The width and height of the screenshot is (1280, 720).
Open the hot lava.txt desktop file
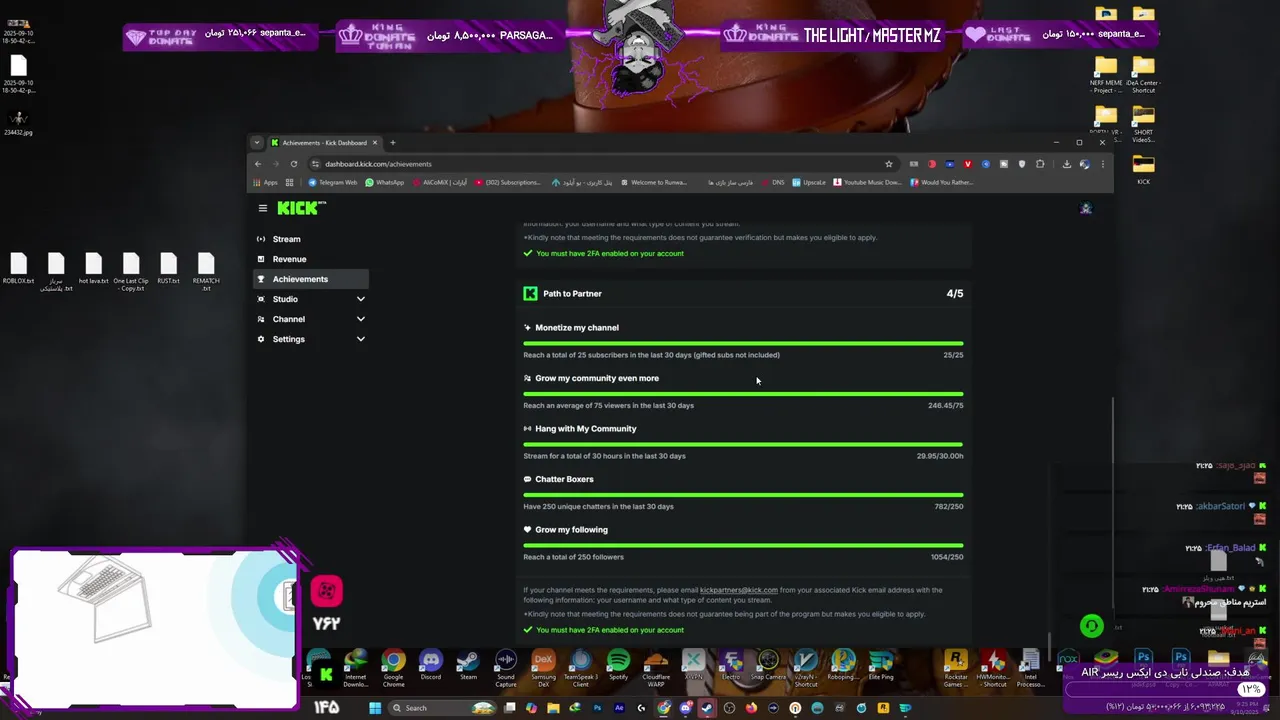pos(93,270)
